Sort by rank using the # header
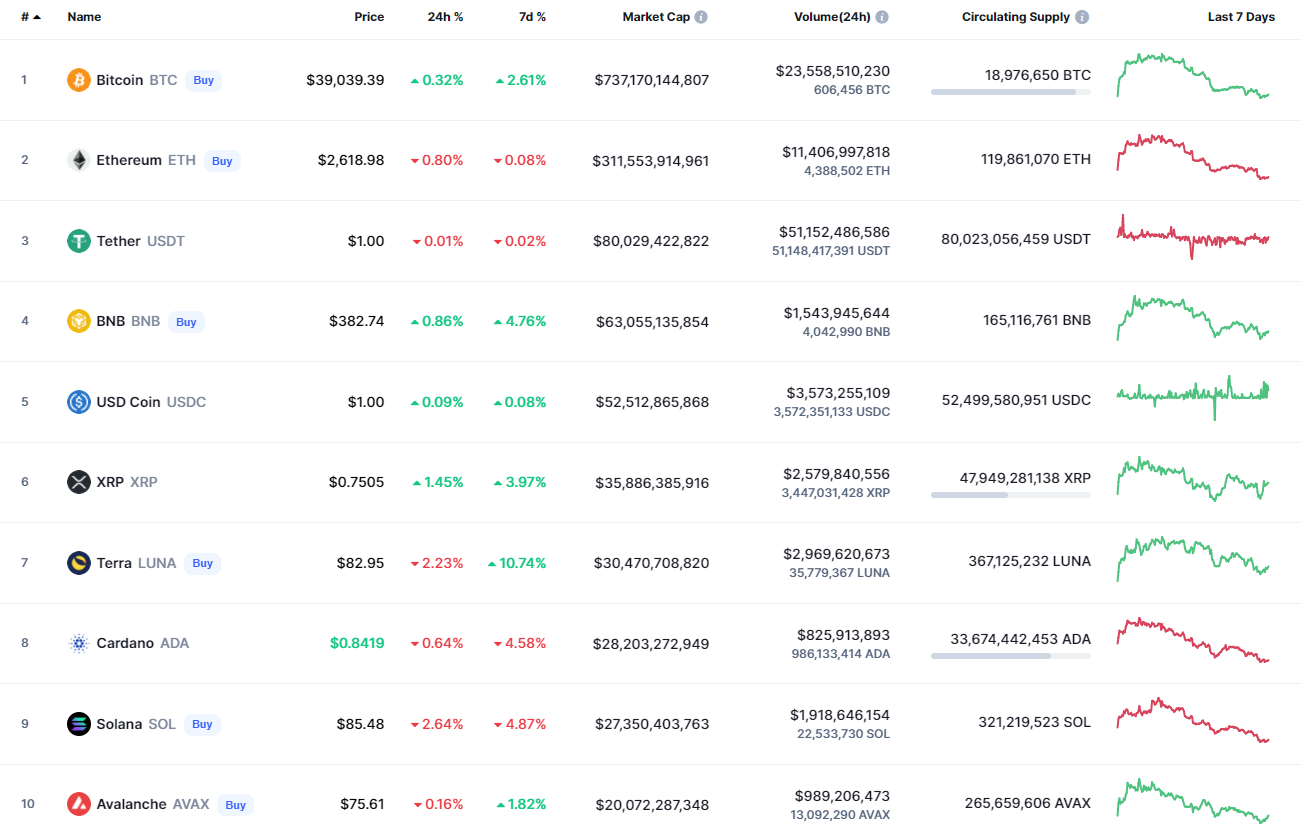 pyautogui.click(x=31, y=17)
